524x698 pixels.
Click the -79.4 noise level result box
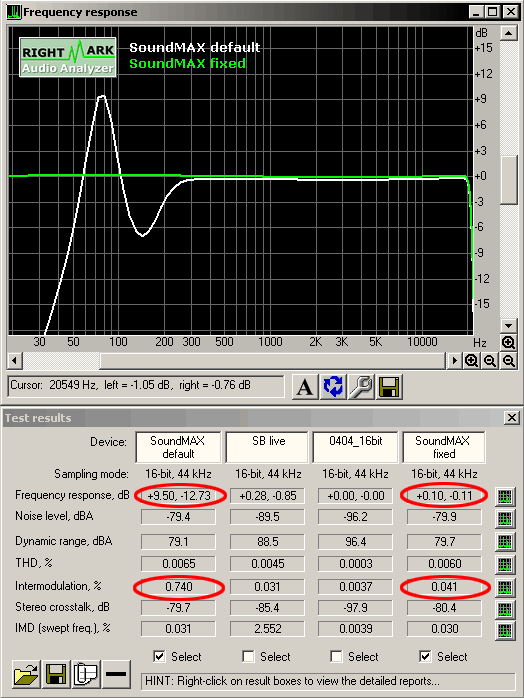click(179, 517)
